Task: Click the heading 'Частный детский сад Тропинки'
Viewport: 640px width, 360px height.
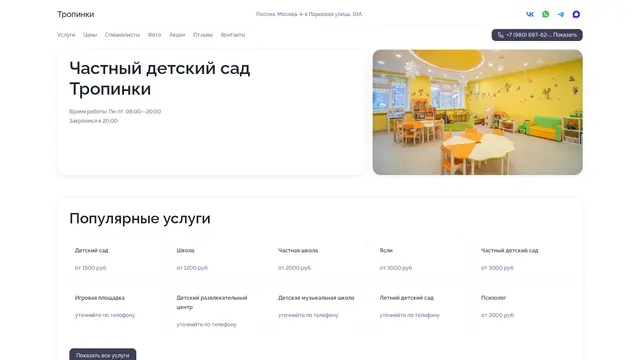Action: click(x=160, y=78)
